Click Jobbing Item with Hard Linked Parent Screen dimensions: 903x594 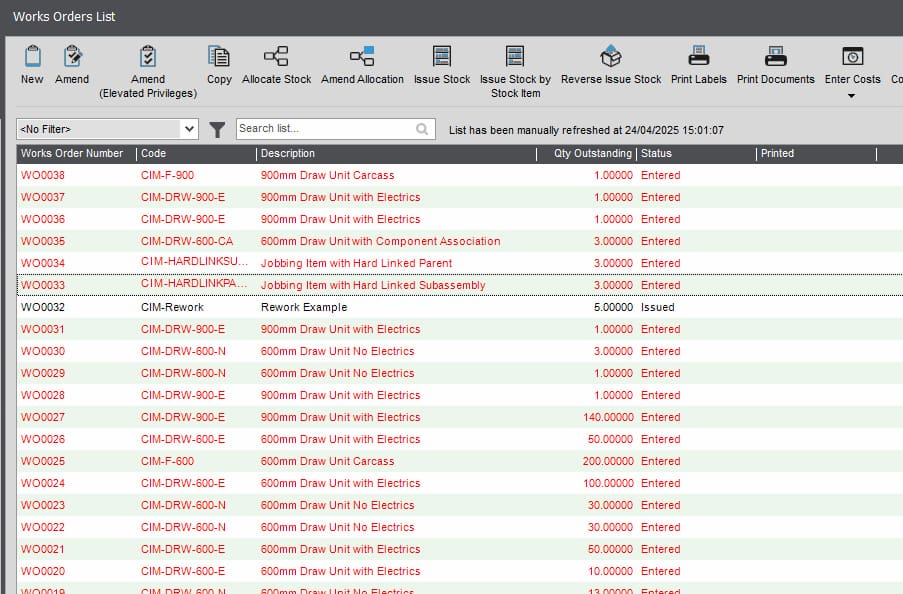356,263
